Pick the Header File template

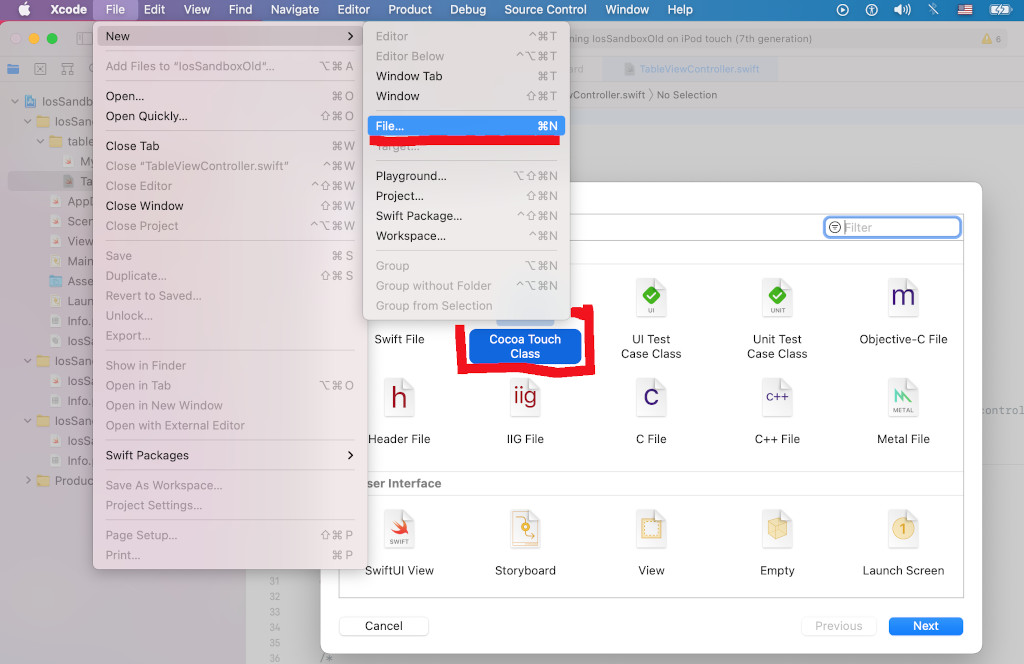[x=399, y=412]
